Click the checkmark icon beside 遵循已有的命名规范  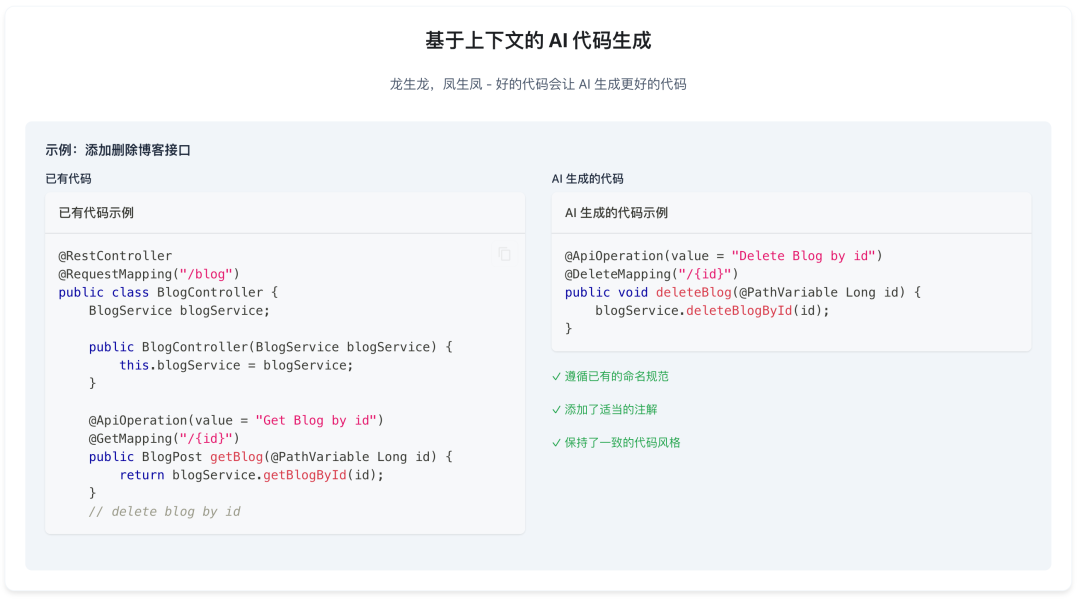(x=557, y=377)
